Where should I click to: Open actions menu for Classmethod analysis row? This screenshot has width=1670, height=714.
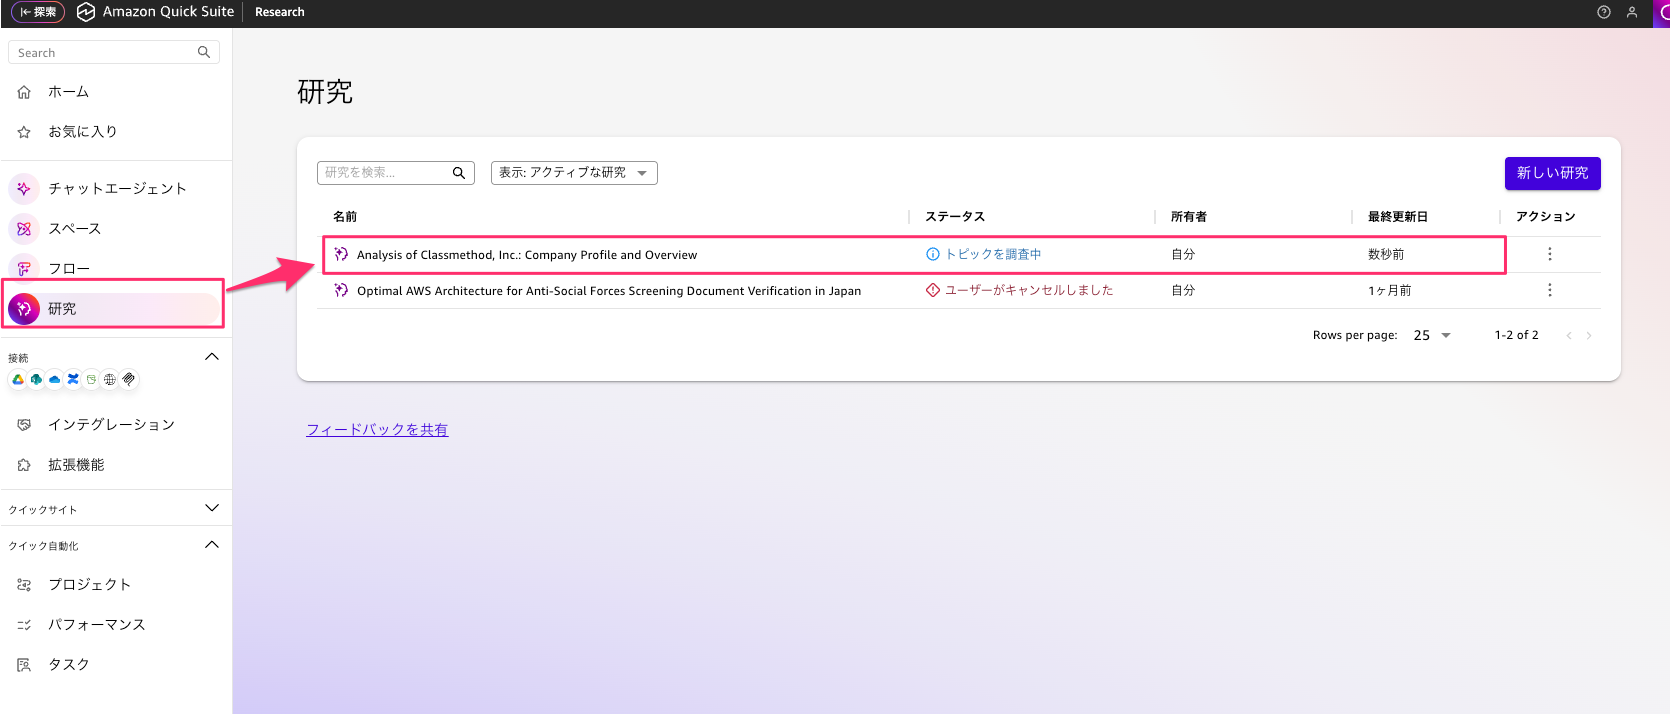coord(1550,254)
